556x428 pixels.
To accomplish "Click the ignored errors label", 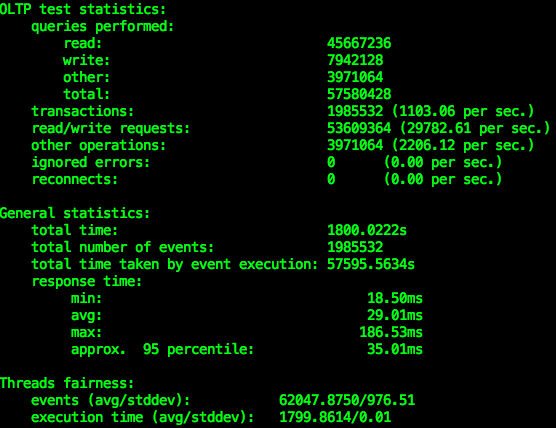I will 91,162.
